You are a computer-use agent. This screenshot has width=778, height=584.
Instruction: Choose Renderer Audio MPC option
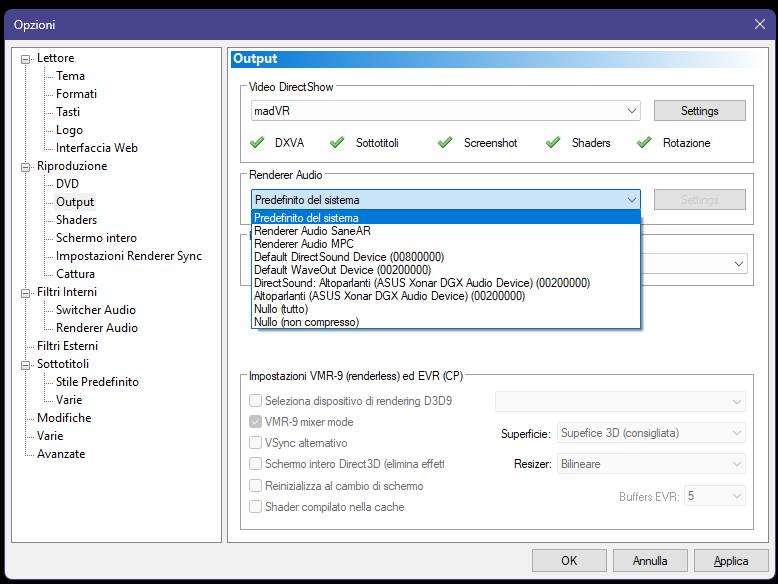pos(446,244)
